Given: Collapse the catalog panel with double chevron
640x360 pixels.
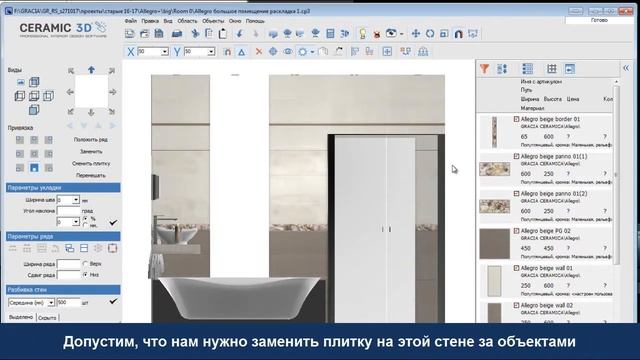Looking at the screenshot, I should [x=626, y=68].
